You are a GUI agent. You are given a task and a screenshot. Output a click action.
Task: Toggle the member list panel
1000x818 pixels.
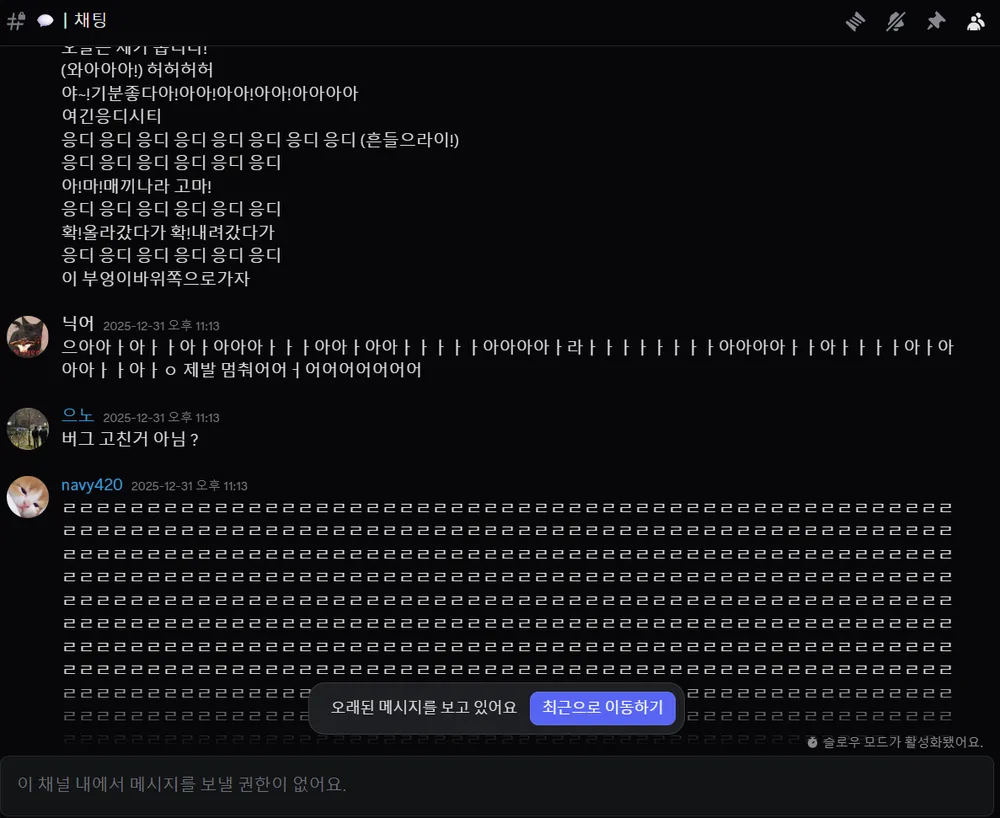pos(975,20)
